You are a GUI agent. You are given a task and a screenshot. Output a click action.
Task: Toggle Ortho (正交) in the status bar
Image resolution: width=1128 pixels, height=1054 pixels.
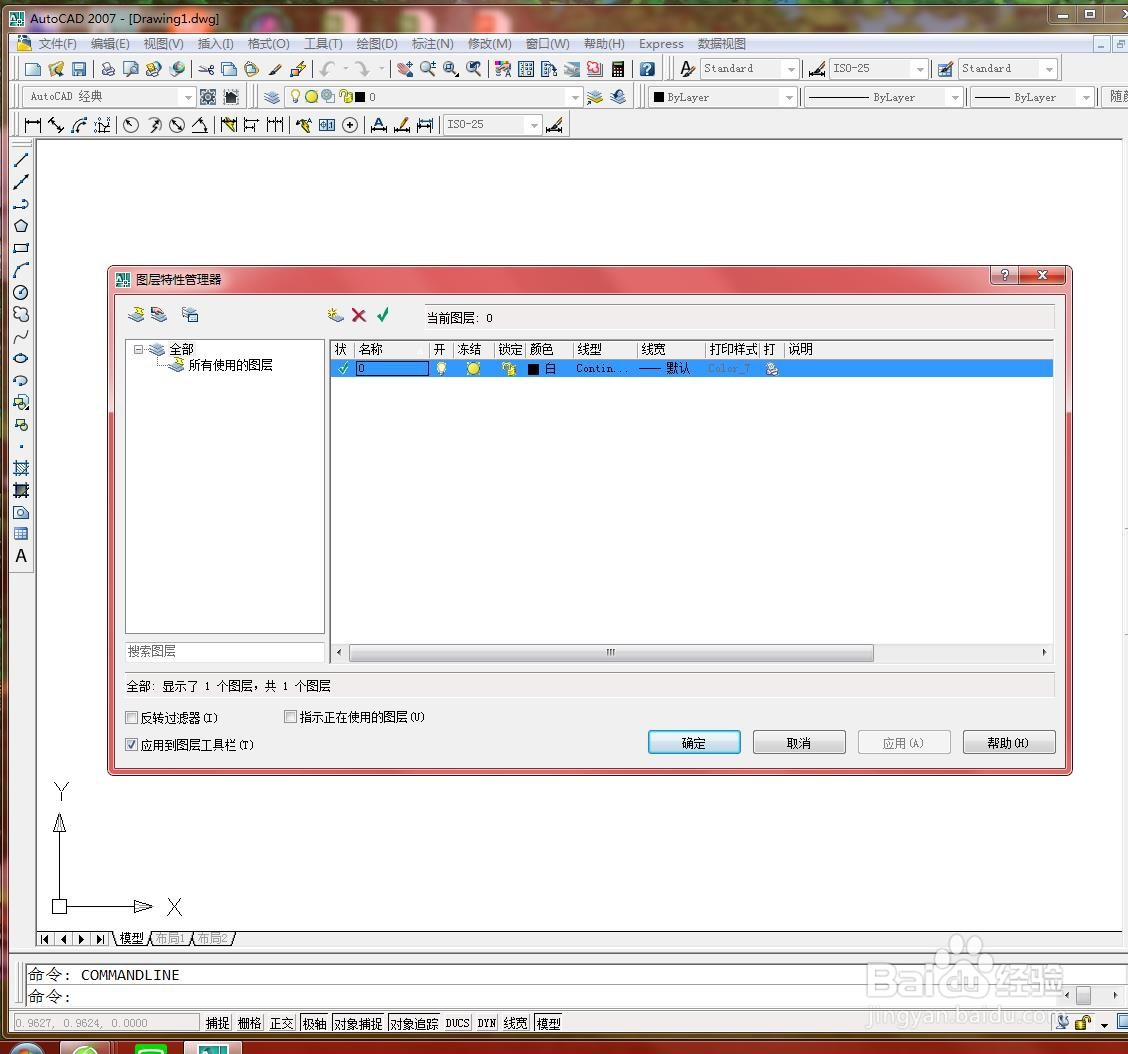pos(281,1022)
